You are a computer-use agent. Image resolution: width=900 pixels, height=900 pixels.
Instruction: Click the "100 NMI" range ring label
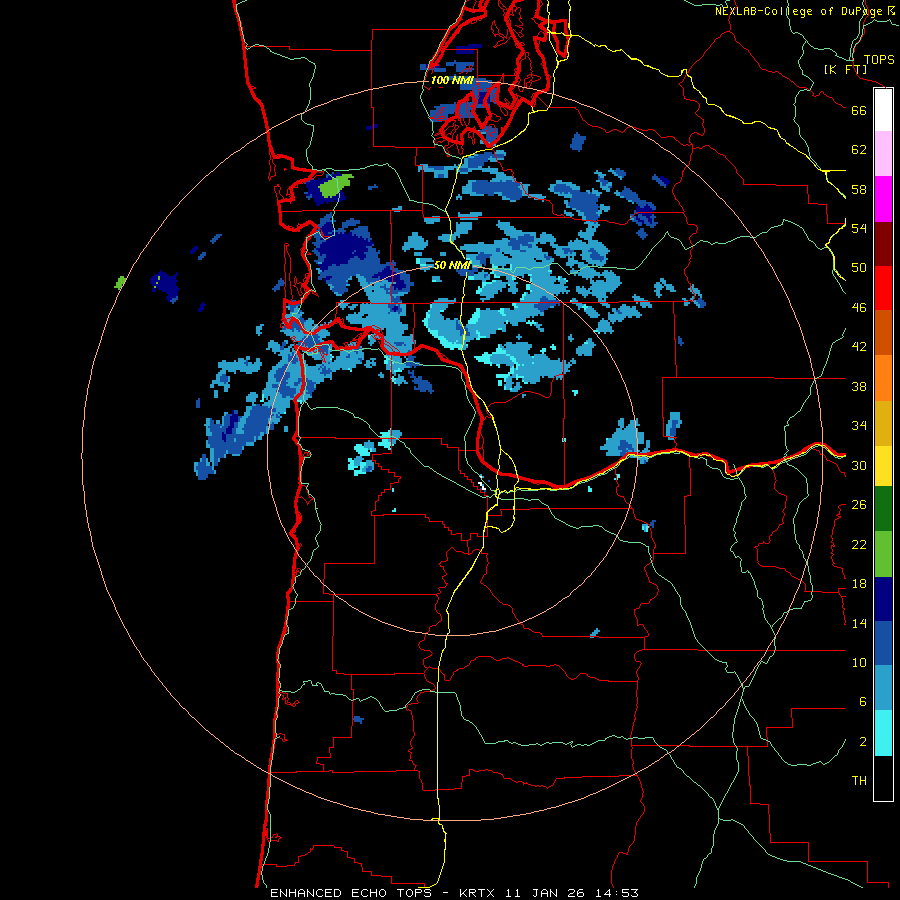[452, 80]
